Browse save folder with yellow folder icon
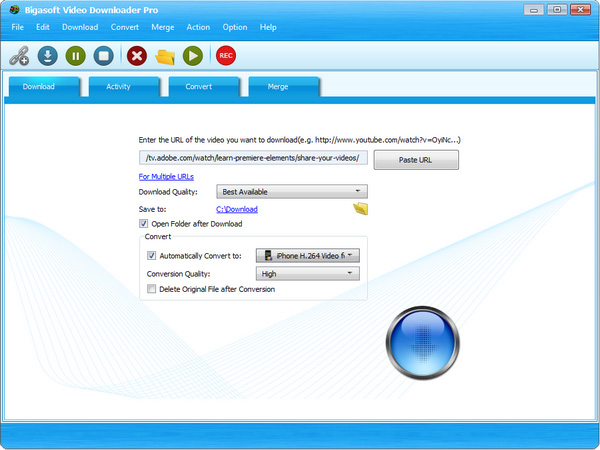Image resolution: width=600 pixels, height=450 pixels. 360,209
